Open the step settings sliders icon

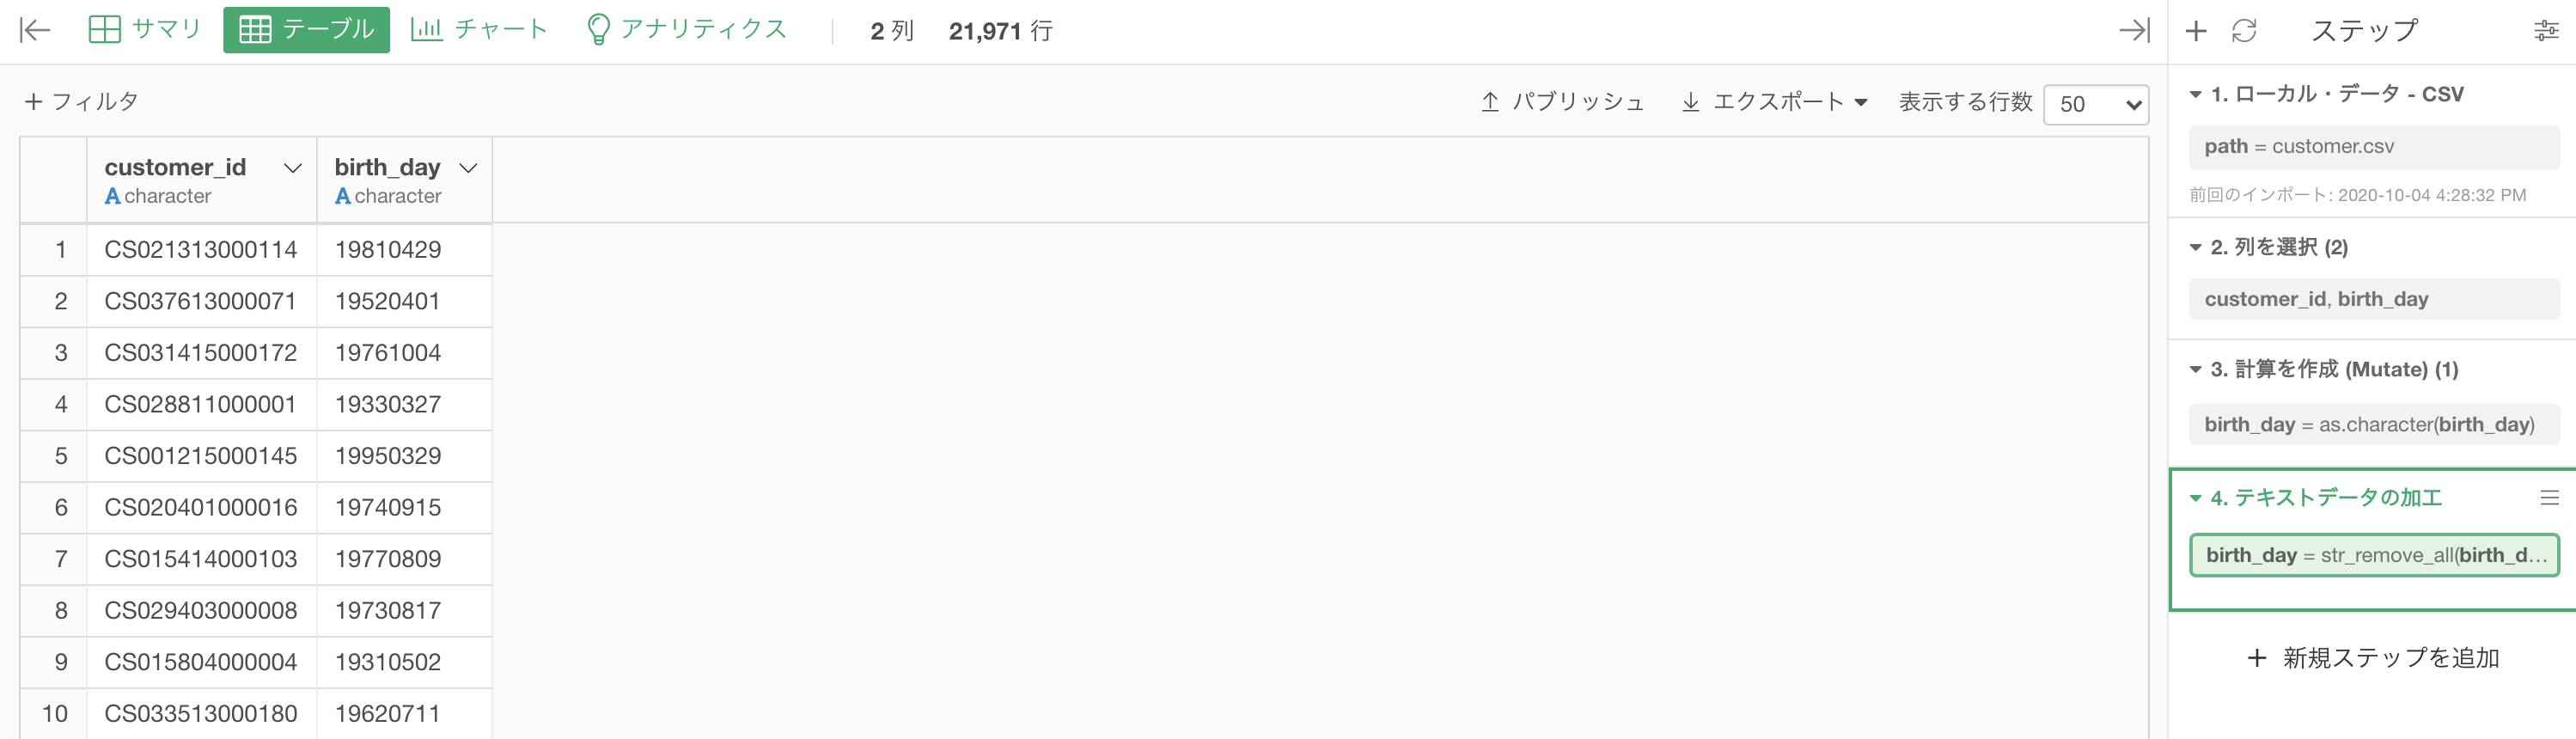(2546, 31)
